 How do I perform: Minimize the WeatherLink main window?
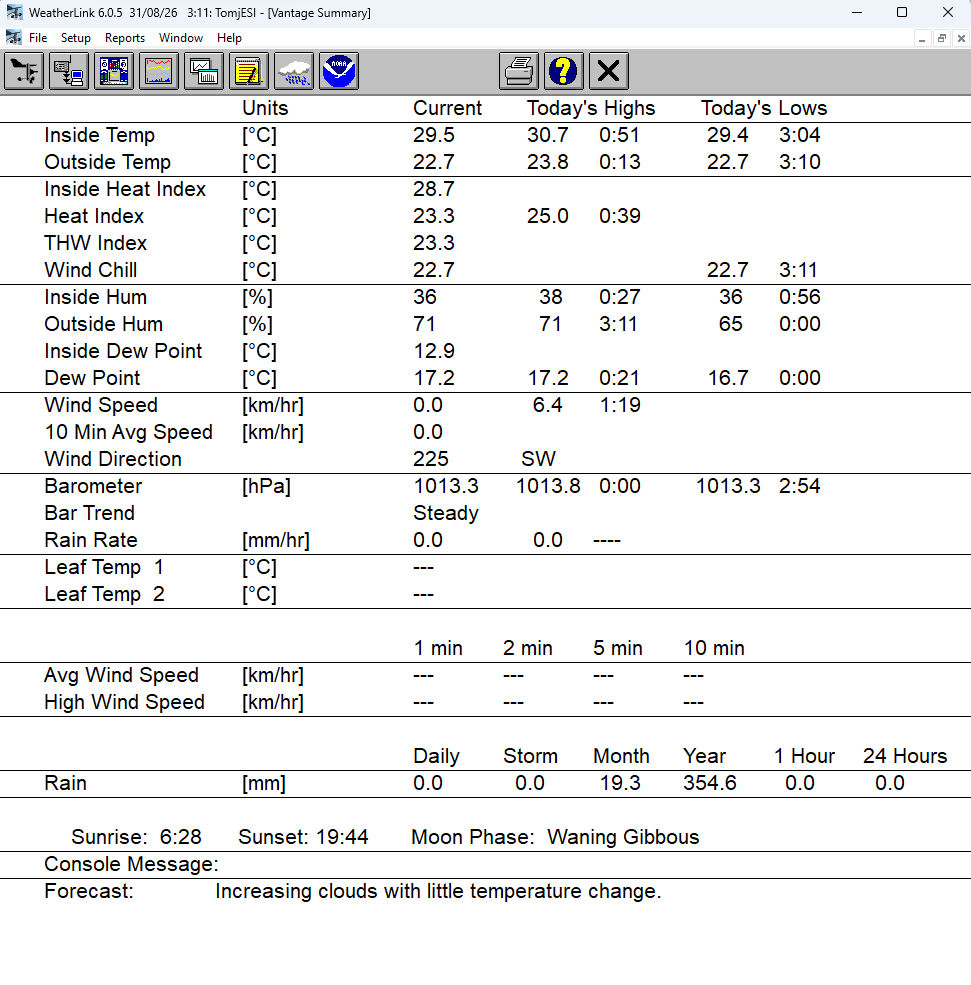tap(857, 13)
